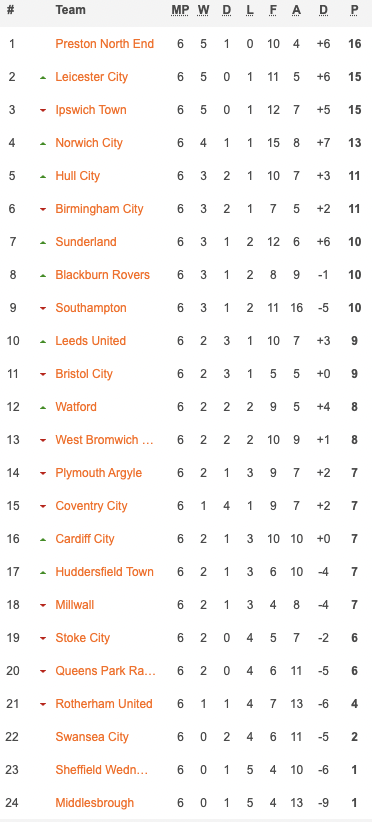Open Leicester City team page
Viewport: 372px width, 822px height.
[x=92, y=77]
